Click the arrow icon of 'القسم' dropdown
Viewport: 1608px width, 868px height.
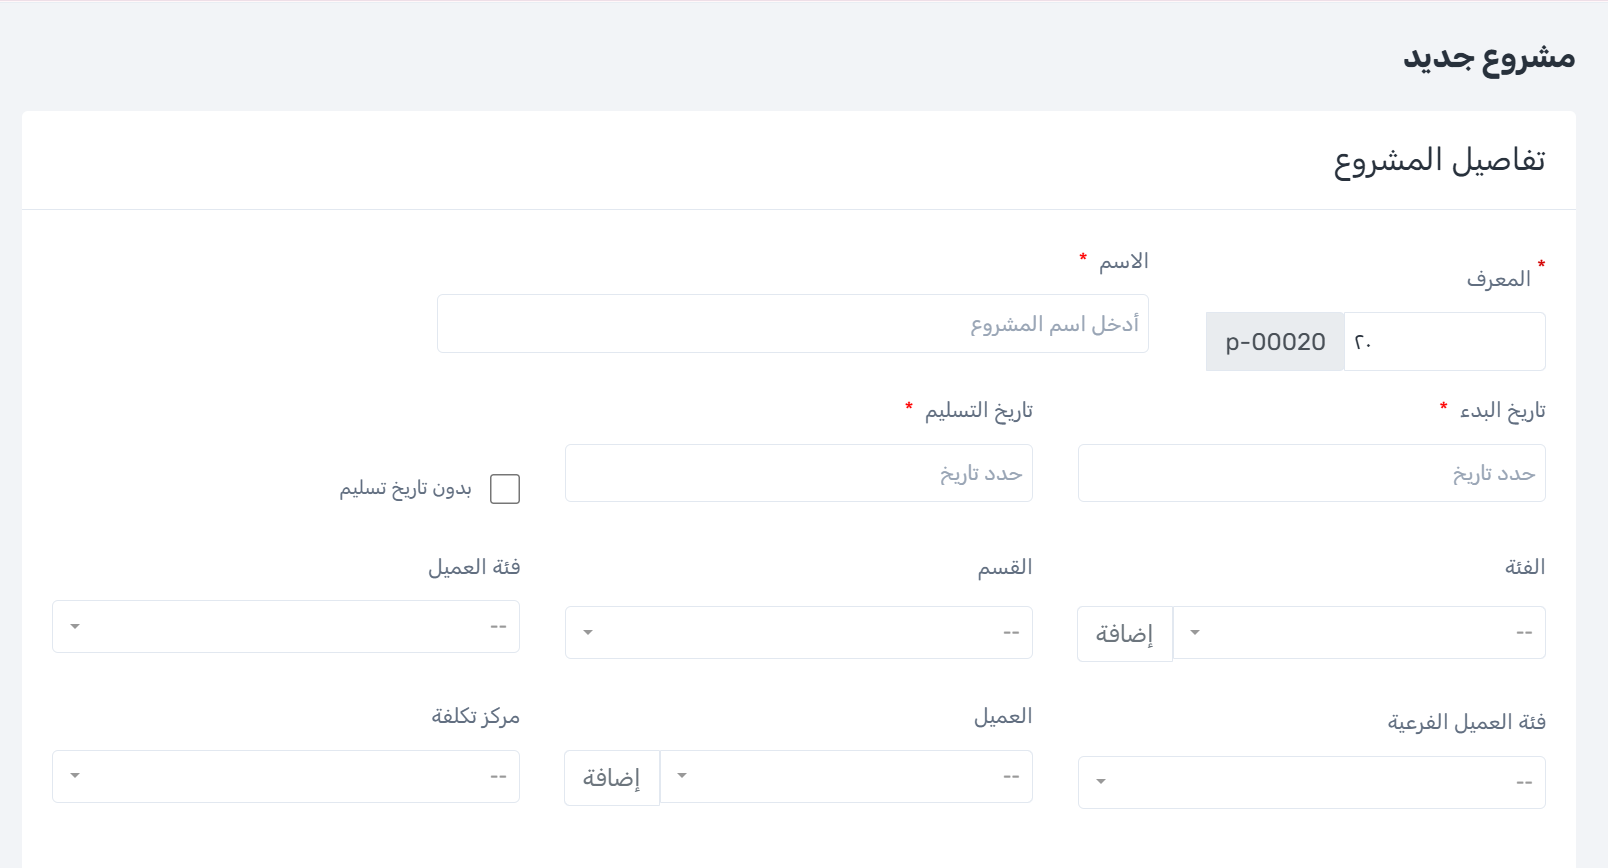pos(588,633)
